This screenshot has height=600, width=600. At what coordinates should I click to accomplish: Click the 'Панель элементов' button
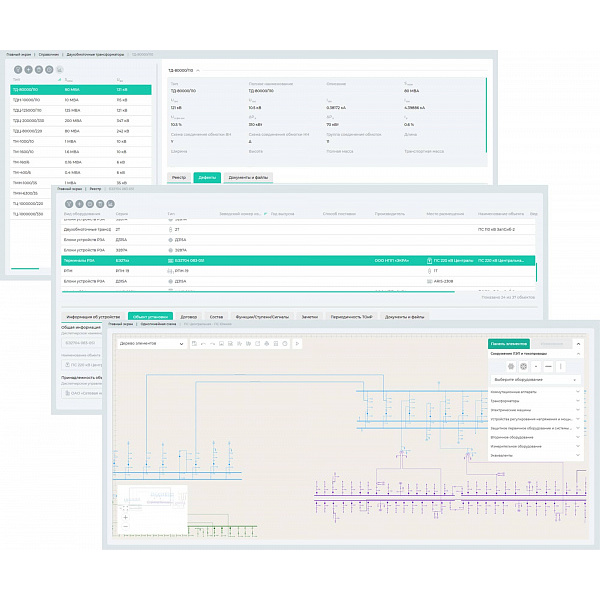(x=509, y=344)
